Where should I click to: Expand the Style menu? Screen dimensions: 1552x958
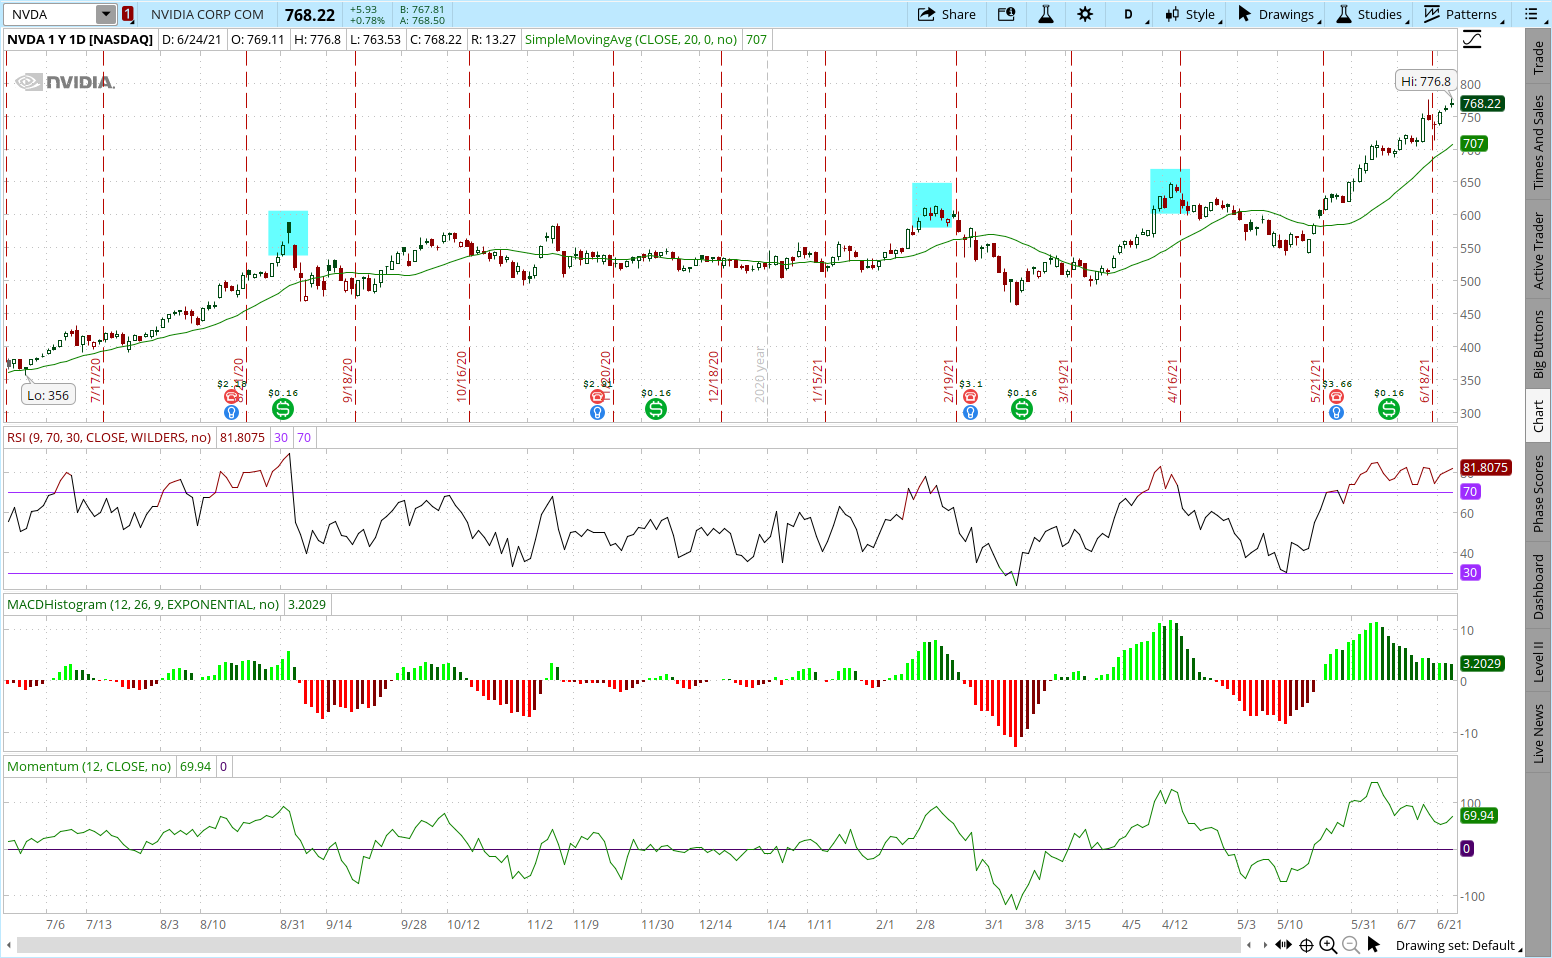click(x=1194, y=14)
